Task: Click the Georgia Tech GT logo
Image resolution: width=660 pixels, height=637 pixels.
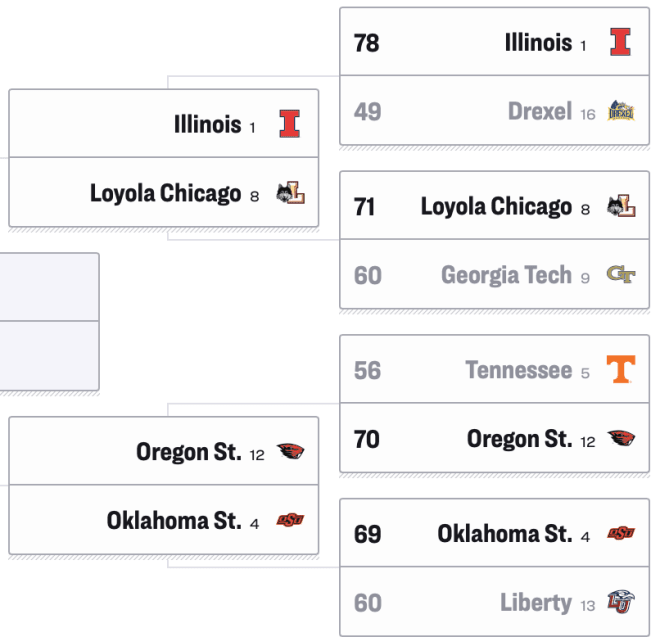Action: tap(621, 275)
